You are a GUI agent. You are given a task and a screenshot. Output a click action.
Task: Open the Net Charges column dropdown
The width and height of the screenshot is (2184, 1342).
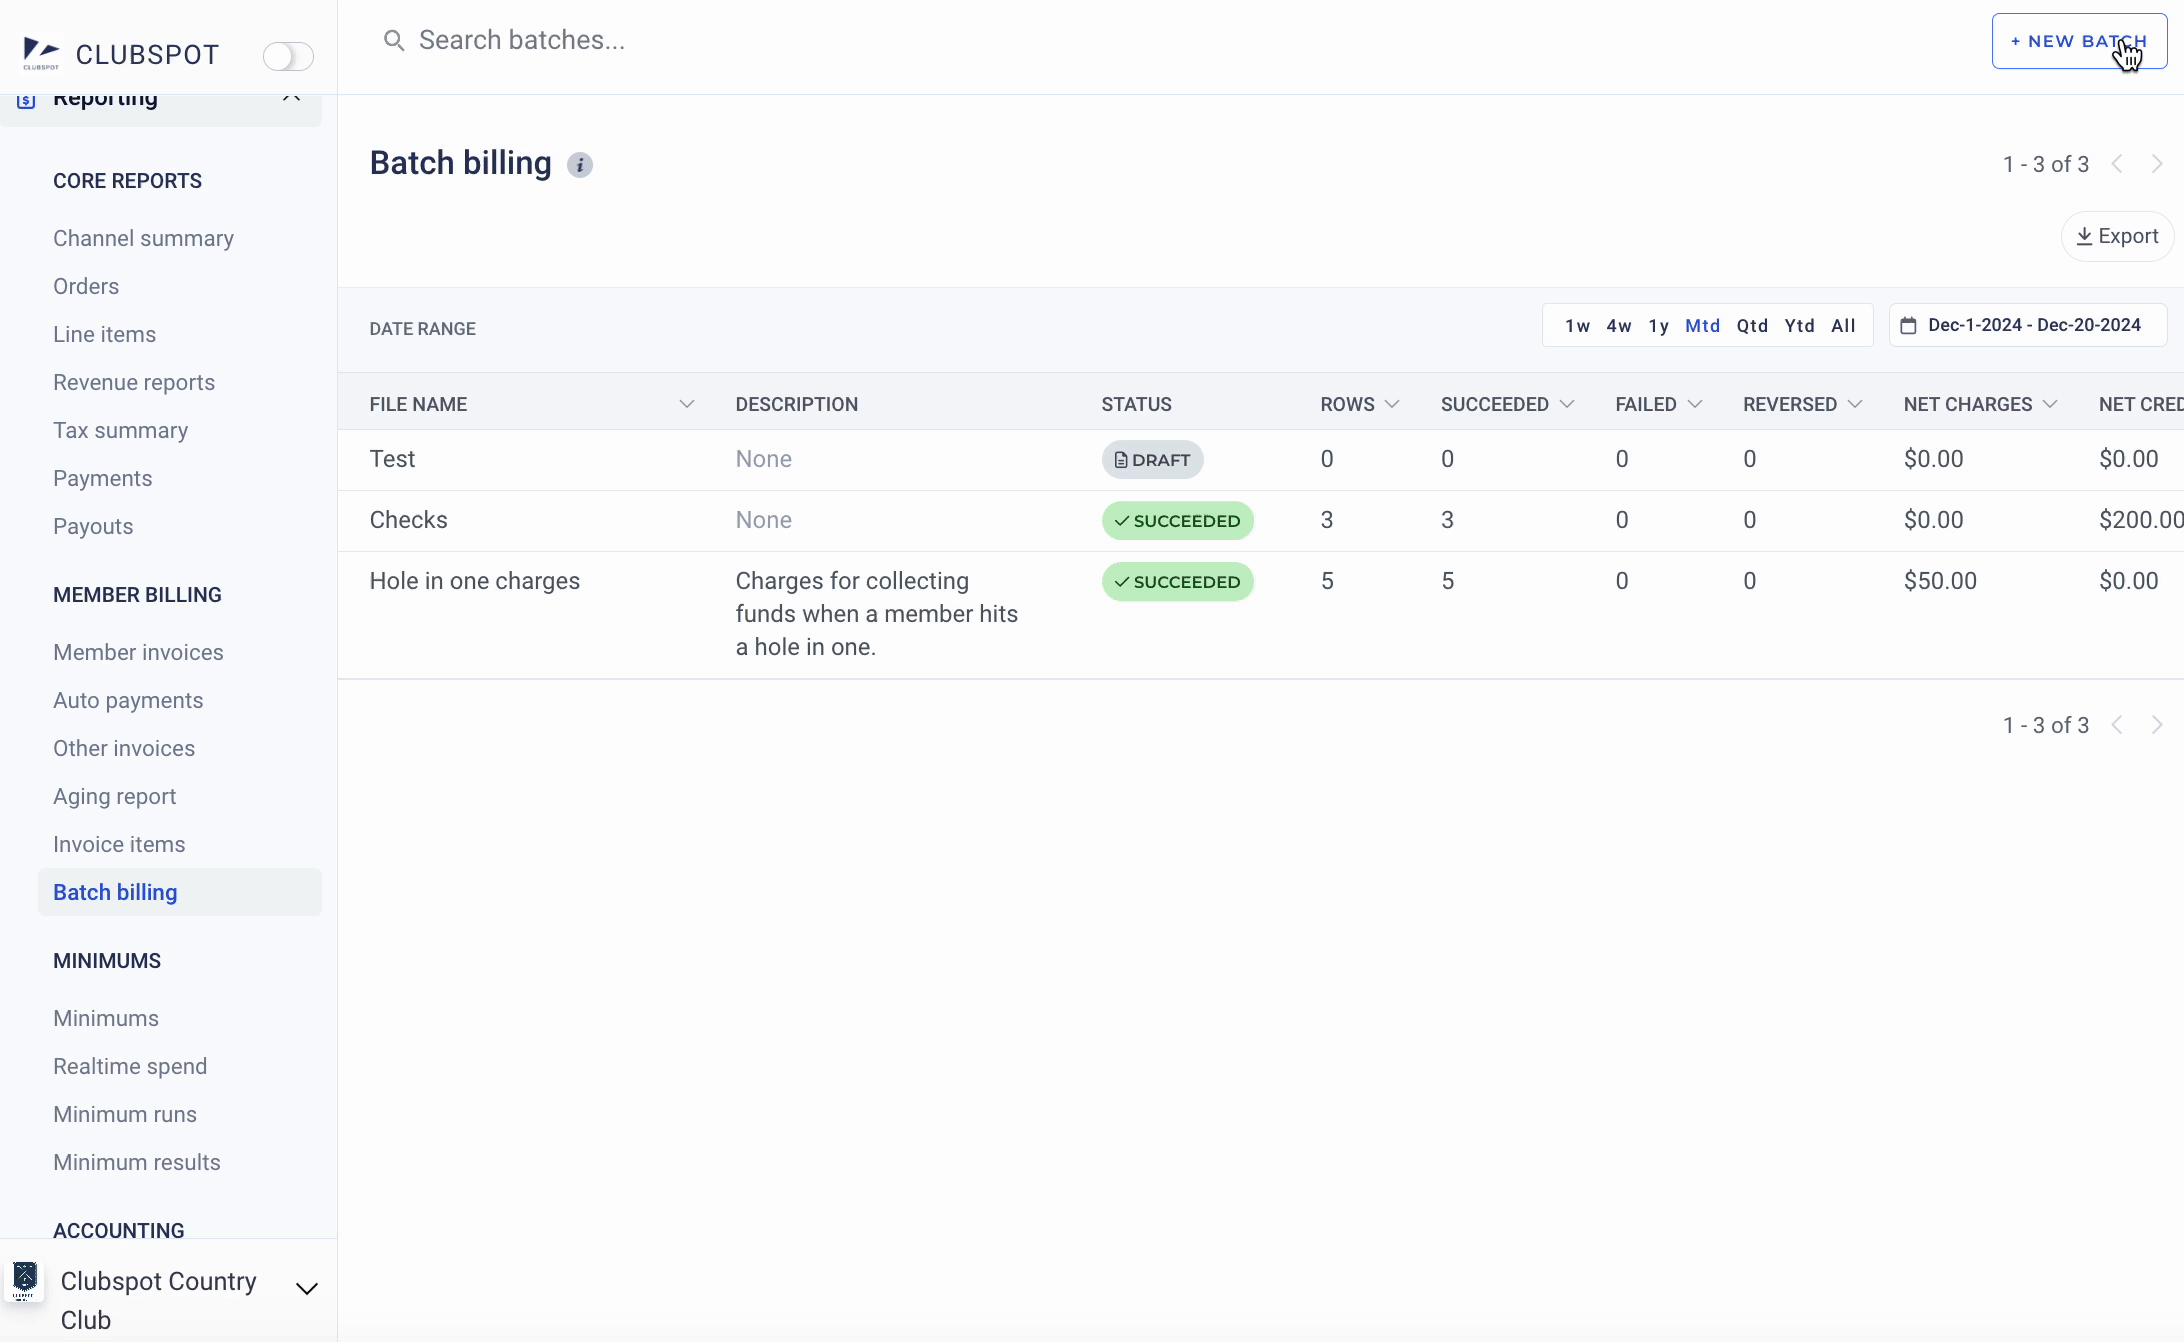(2050, 404)
